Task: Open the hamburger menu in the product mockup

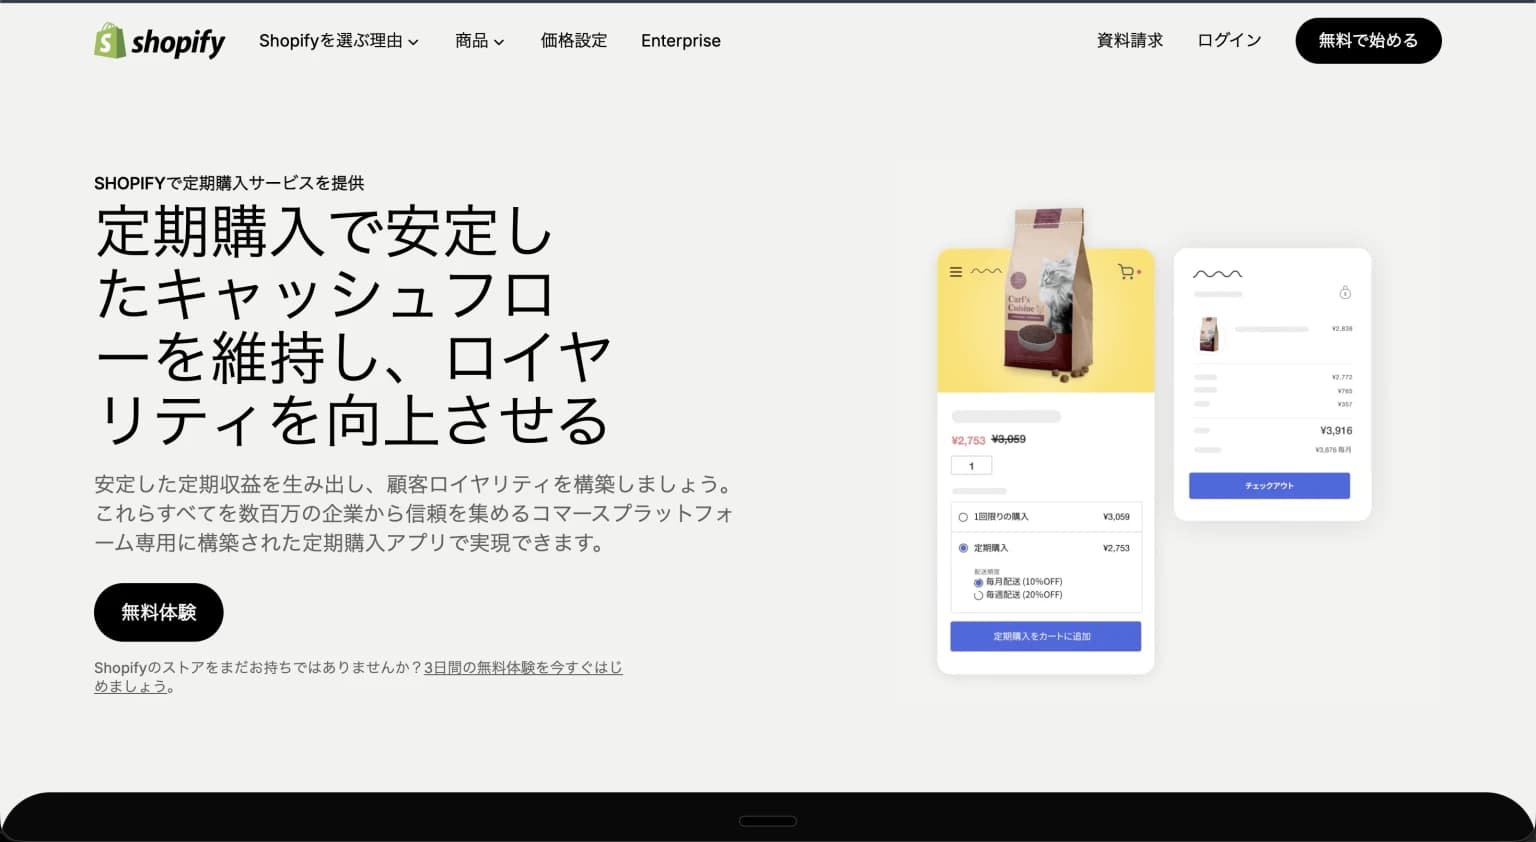Action: point(955,271)
